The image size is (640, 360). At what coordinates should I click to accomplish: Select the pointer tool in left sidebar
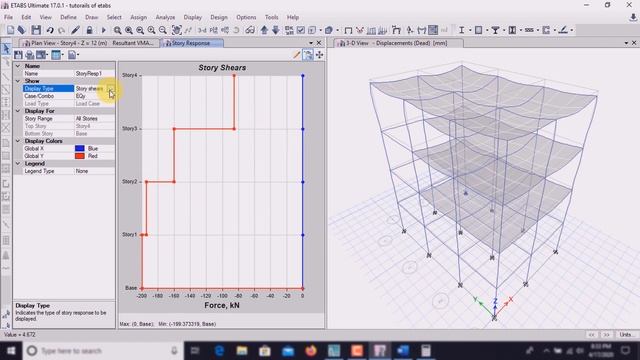pyautogui.click(x=6, y=49)
